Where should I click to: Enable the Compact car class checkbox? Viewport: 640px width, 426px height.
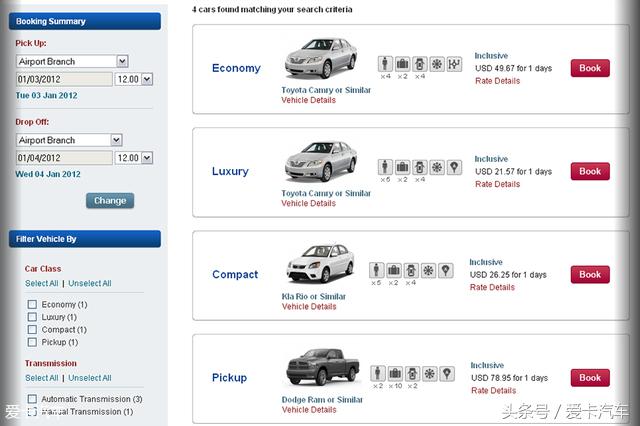(x=33, y=329)
